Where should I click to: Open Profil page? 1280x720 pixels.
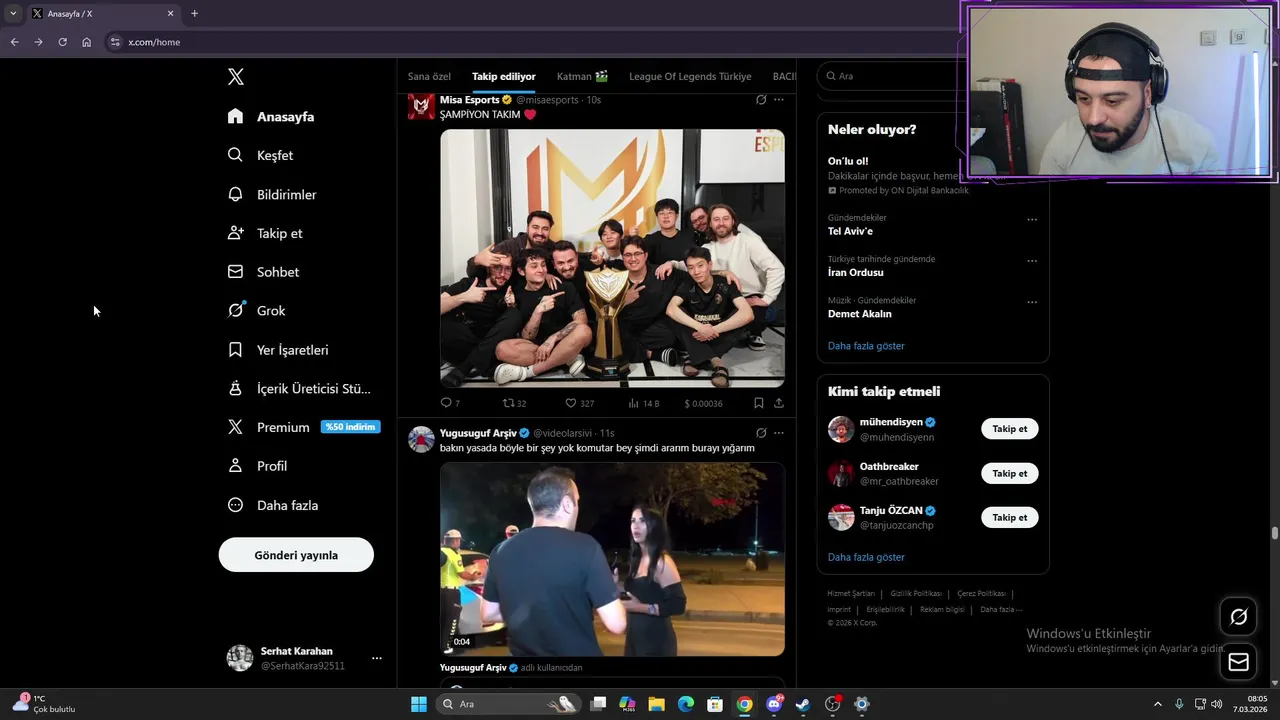(257, 466)
